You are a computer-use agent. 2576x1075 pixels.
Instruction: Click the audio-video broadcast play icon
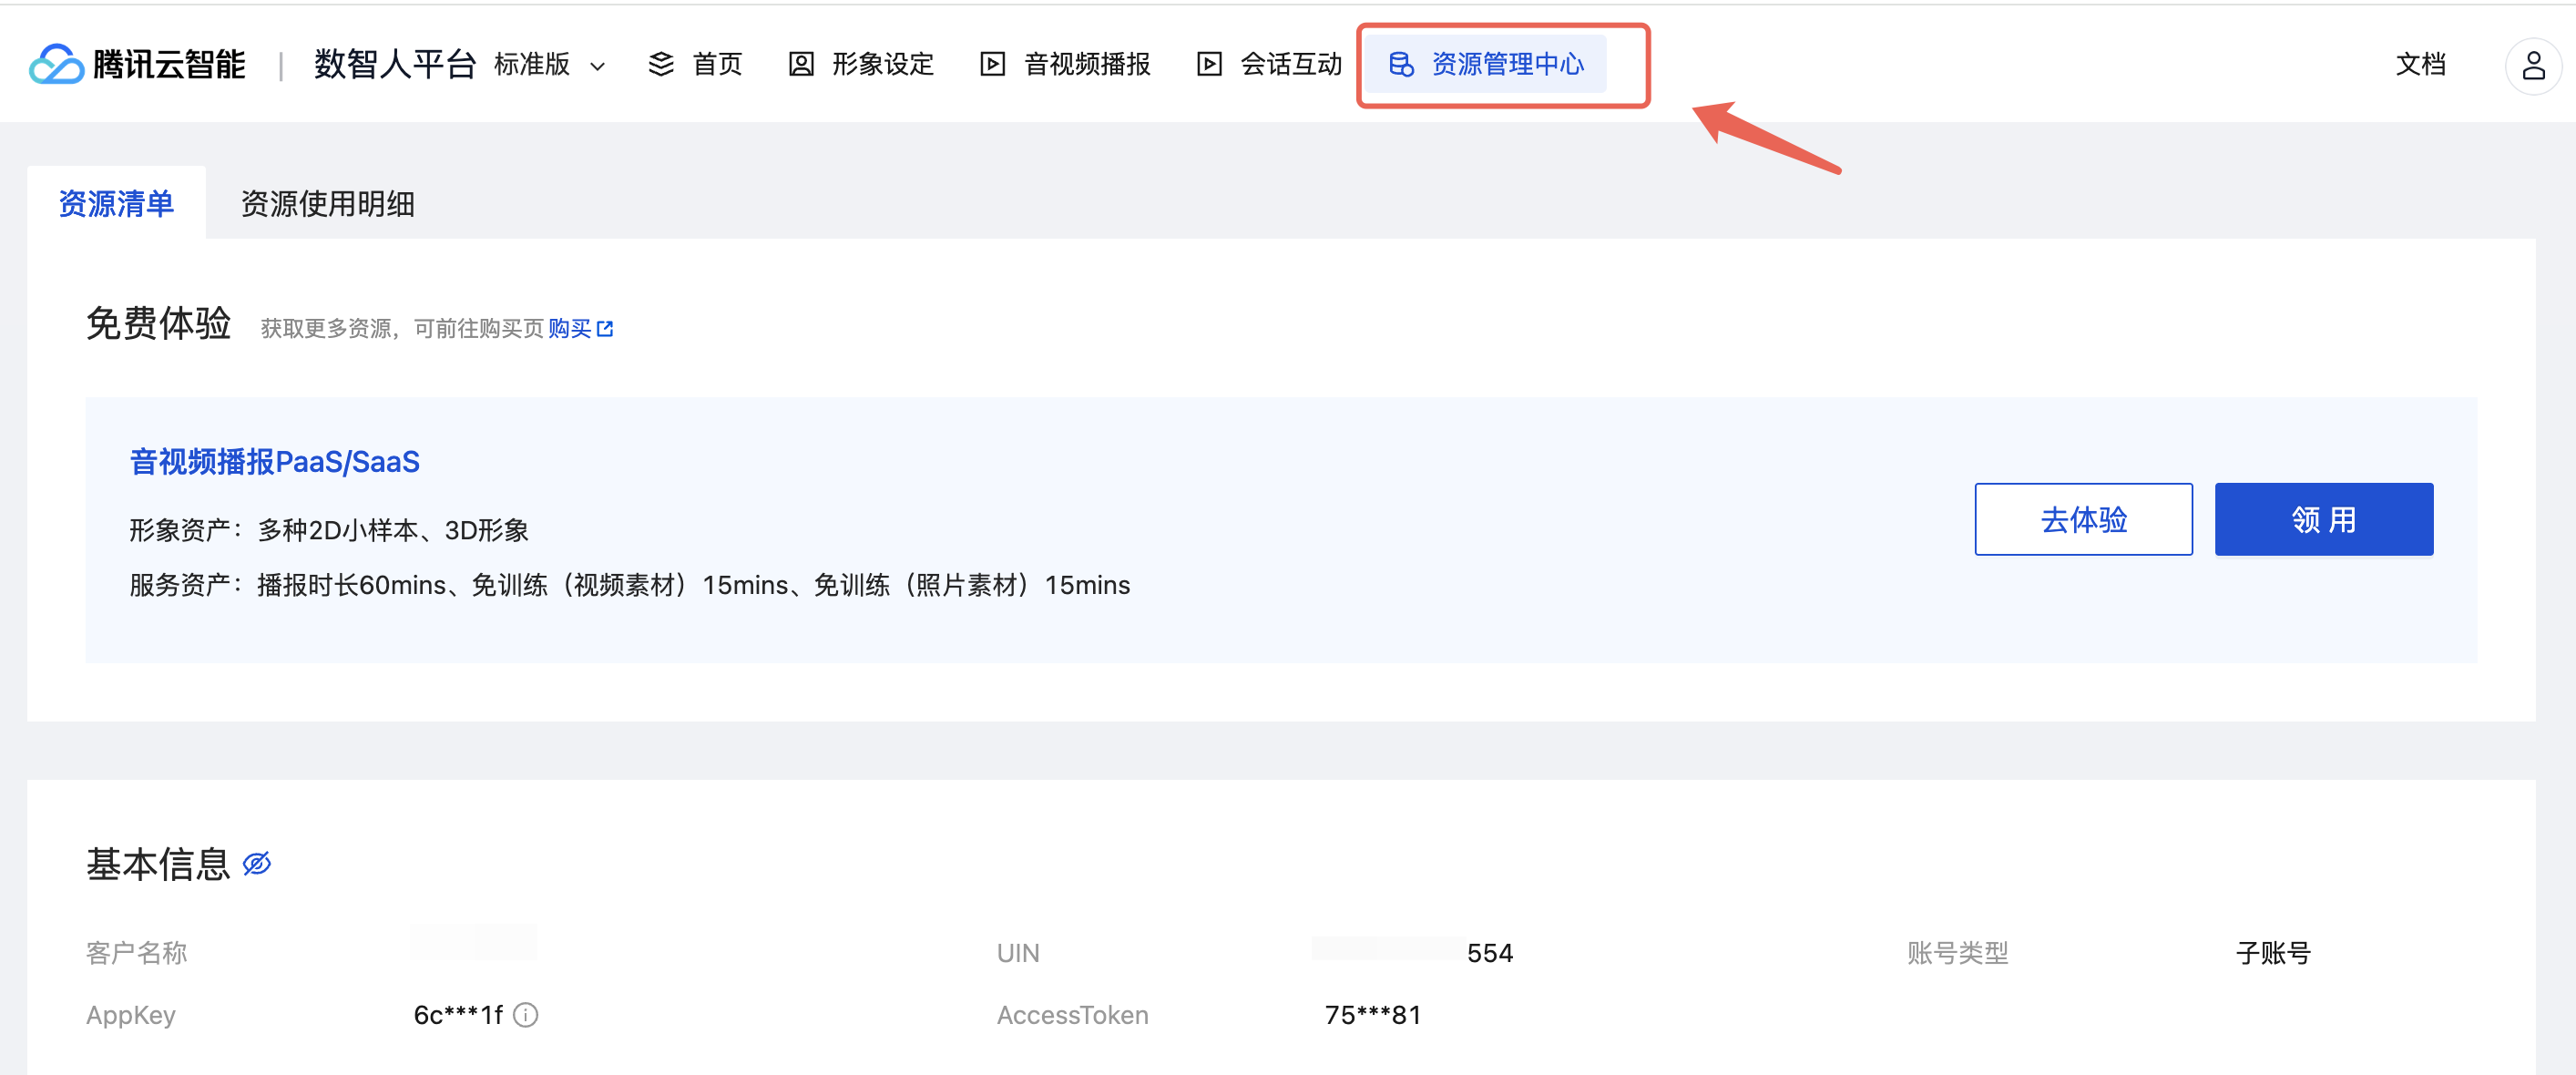[992, 64]
